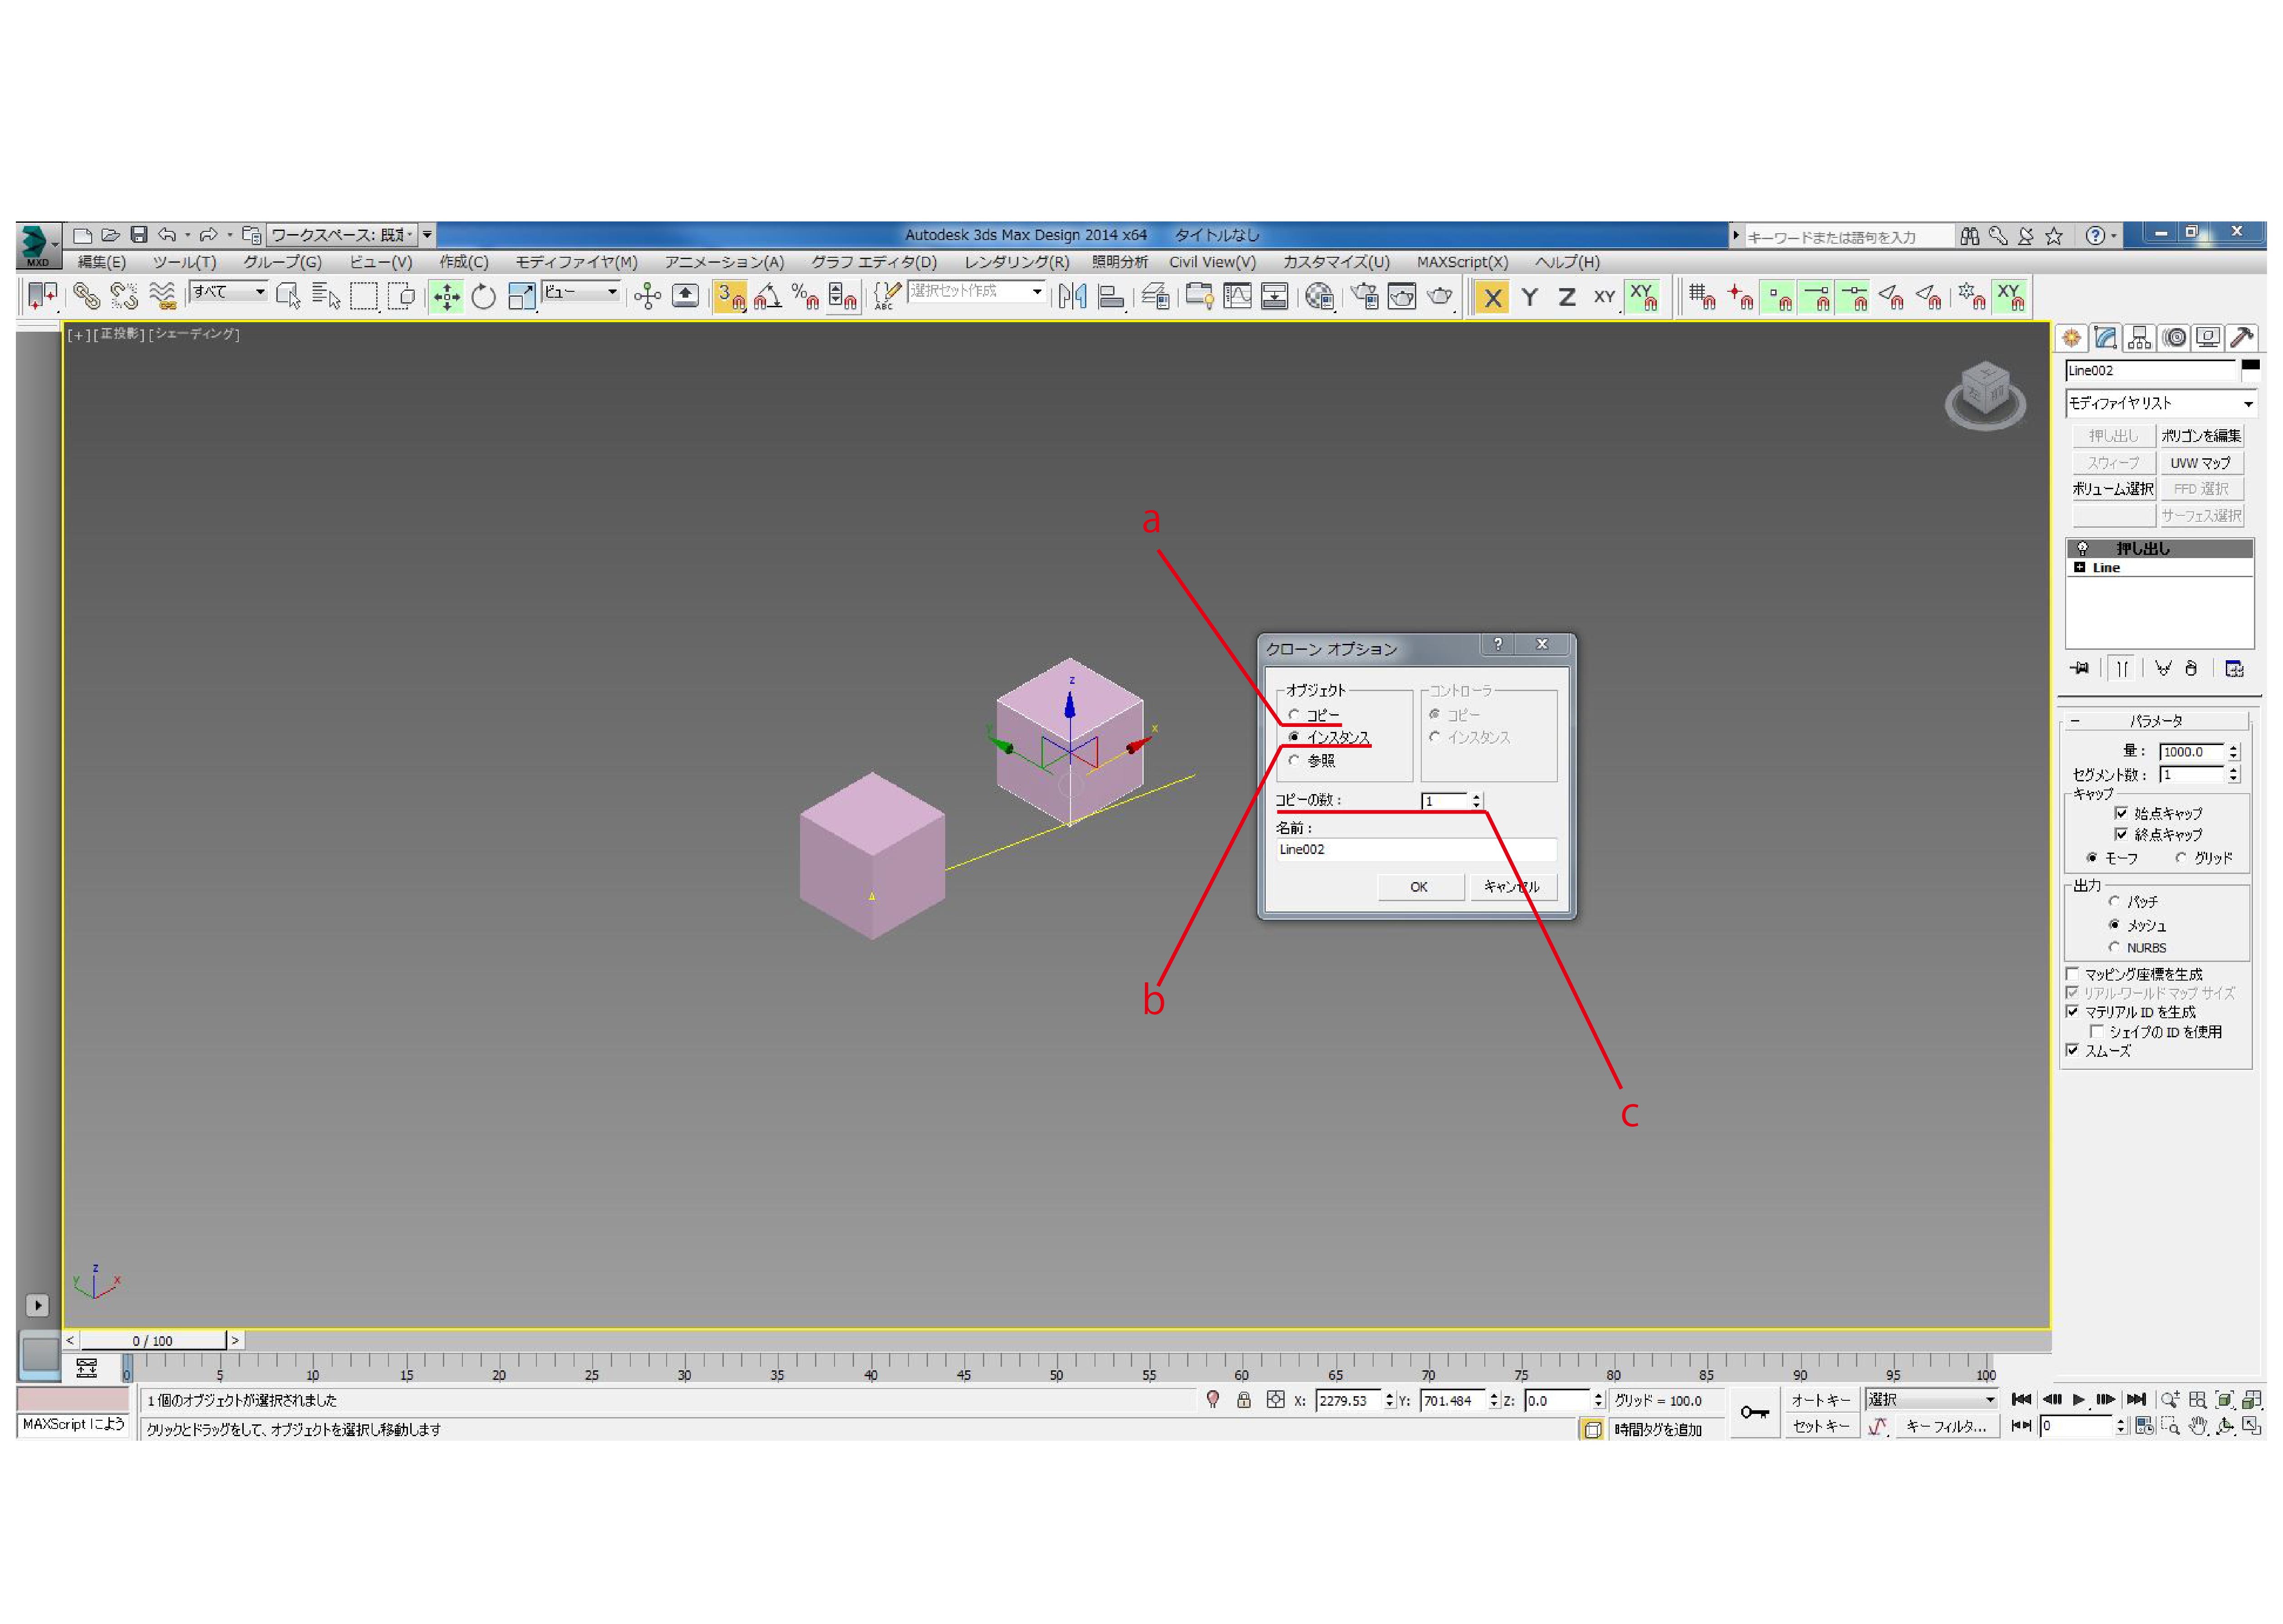Click the Play Animation button
Viewport: 2283px width, 1624px height.
point(2078,1399)
